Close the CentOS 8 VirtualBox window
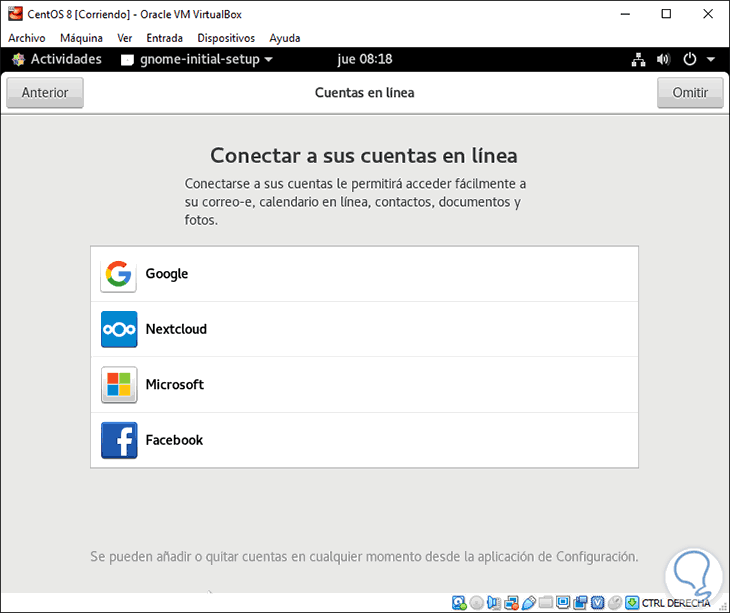The height and width of the screenshot is (613, 730). pos(708,14)
